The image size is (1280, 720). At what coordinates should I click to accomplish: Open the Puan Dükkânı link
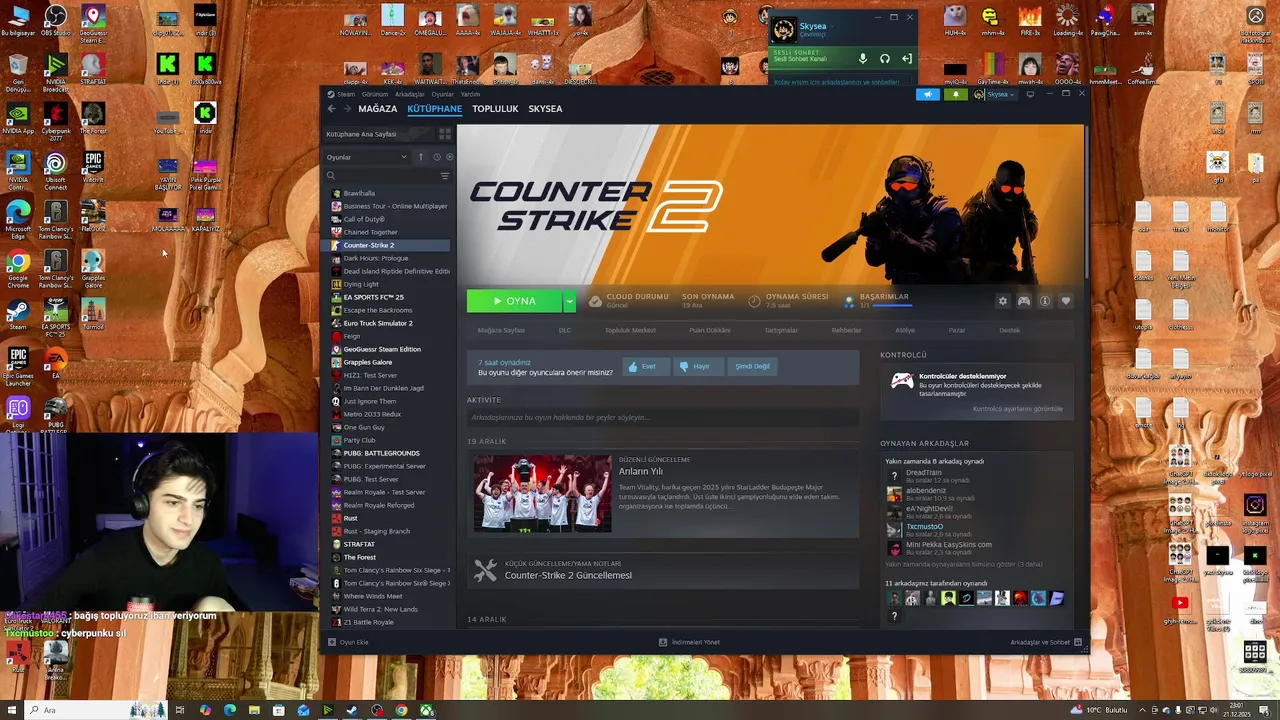point(710,330)
